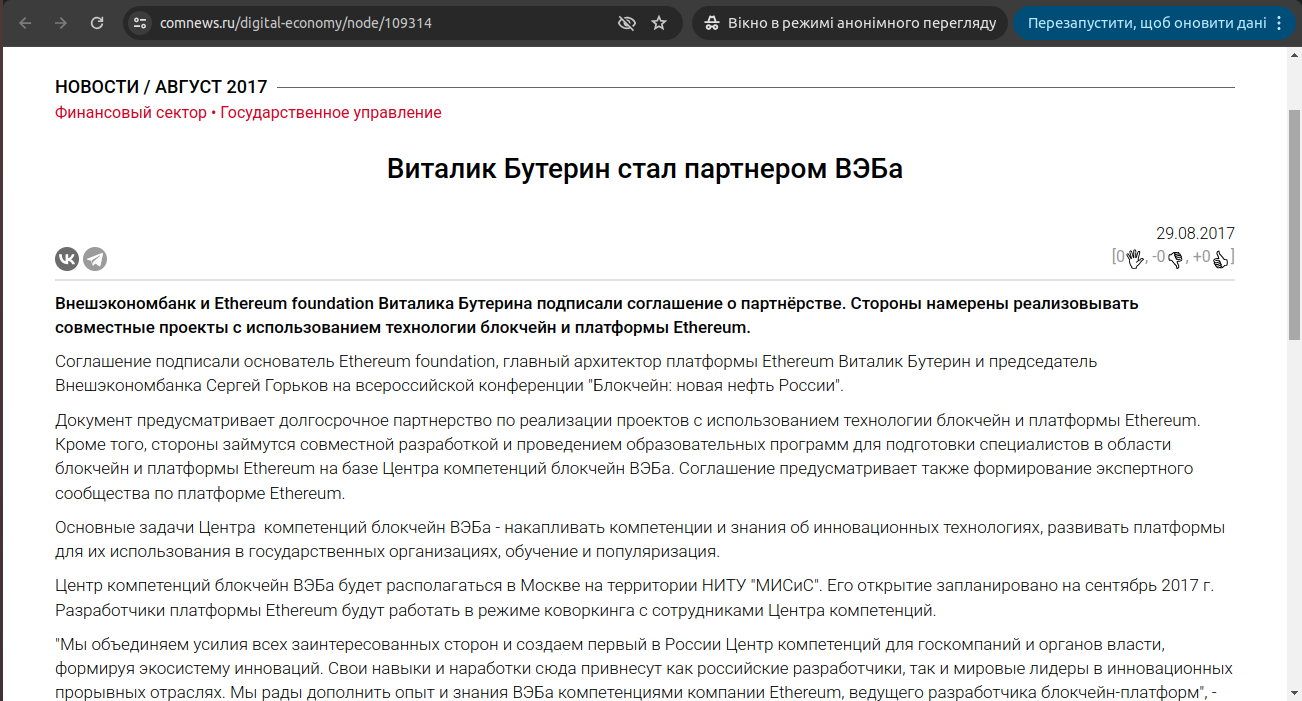Image resolution: width=1302 pixels, height=701 pixels.
Task: Click the date 29.08.2017
Action: coord(1195,233)
